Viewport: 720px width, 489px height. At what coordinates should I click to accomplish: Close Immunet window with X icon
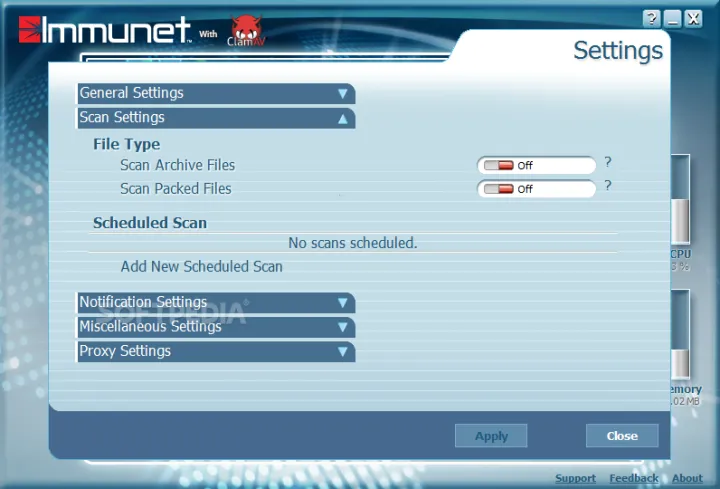693,18
